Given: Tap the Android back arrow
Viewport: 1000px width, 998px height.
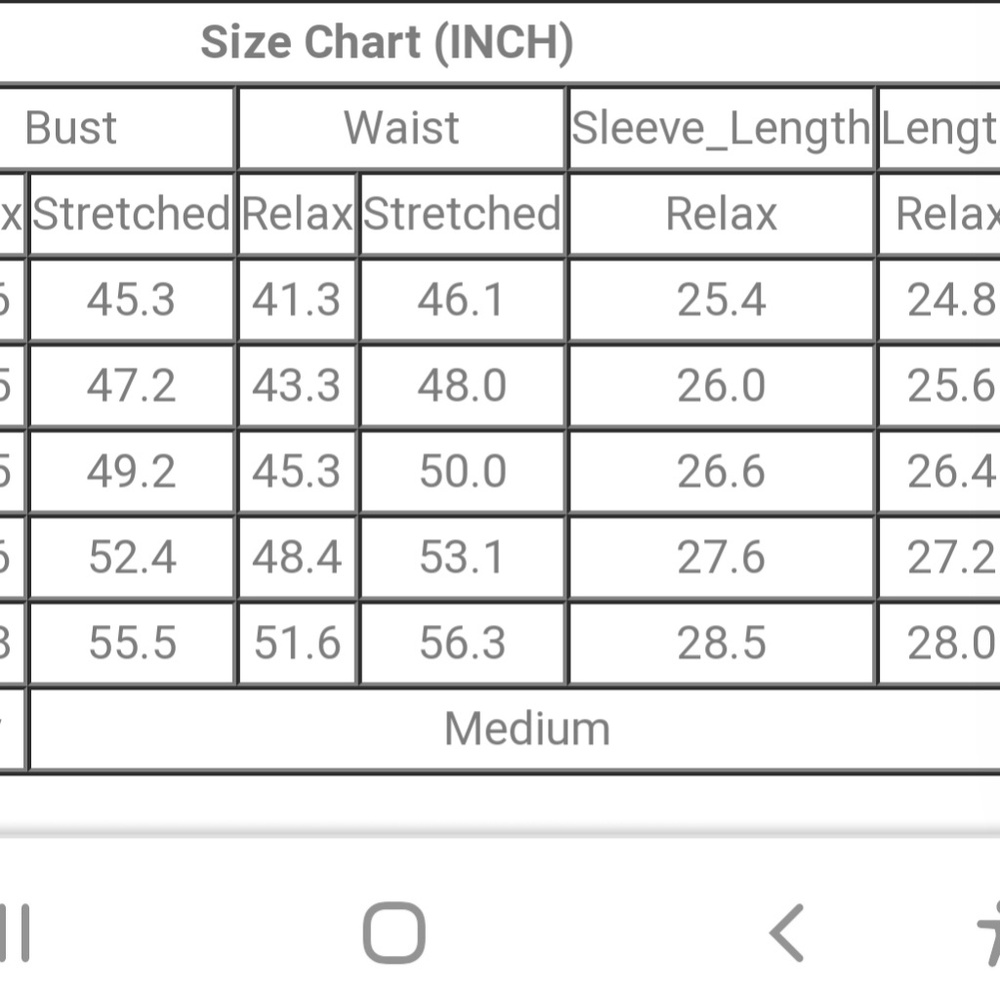Looking at the screenshot, I should [787, 932].
